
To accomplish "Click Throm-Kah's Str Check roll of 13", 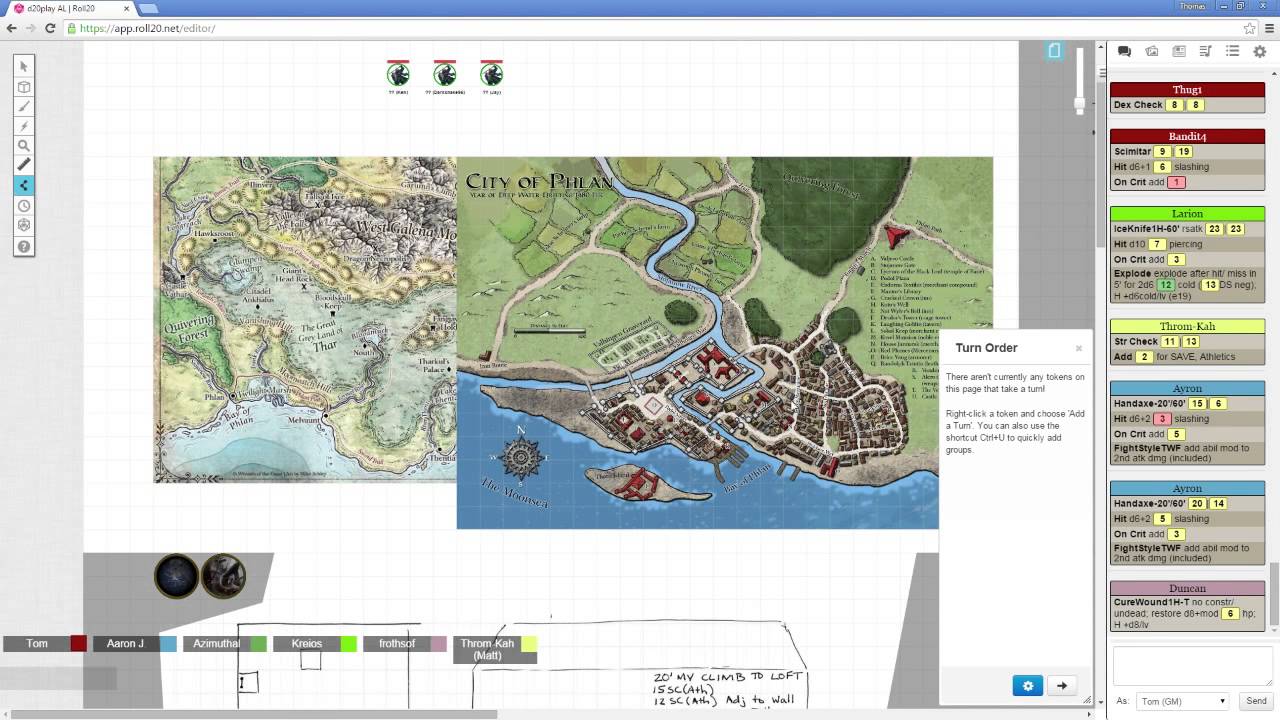I will 1191,342.
